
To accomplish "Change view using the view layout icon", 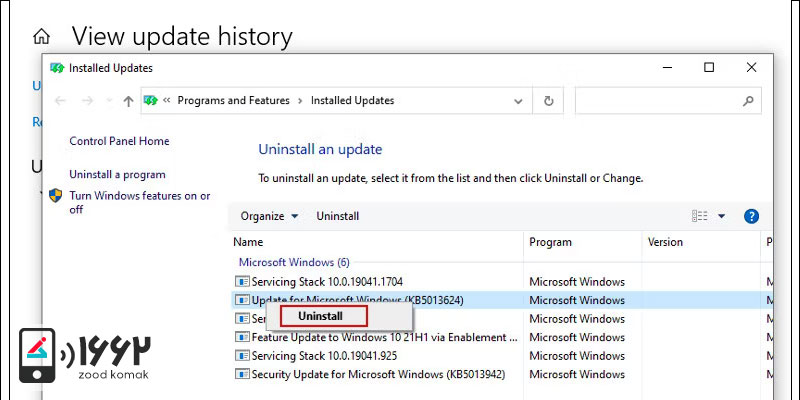I will (x=699, y=216).
